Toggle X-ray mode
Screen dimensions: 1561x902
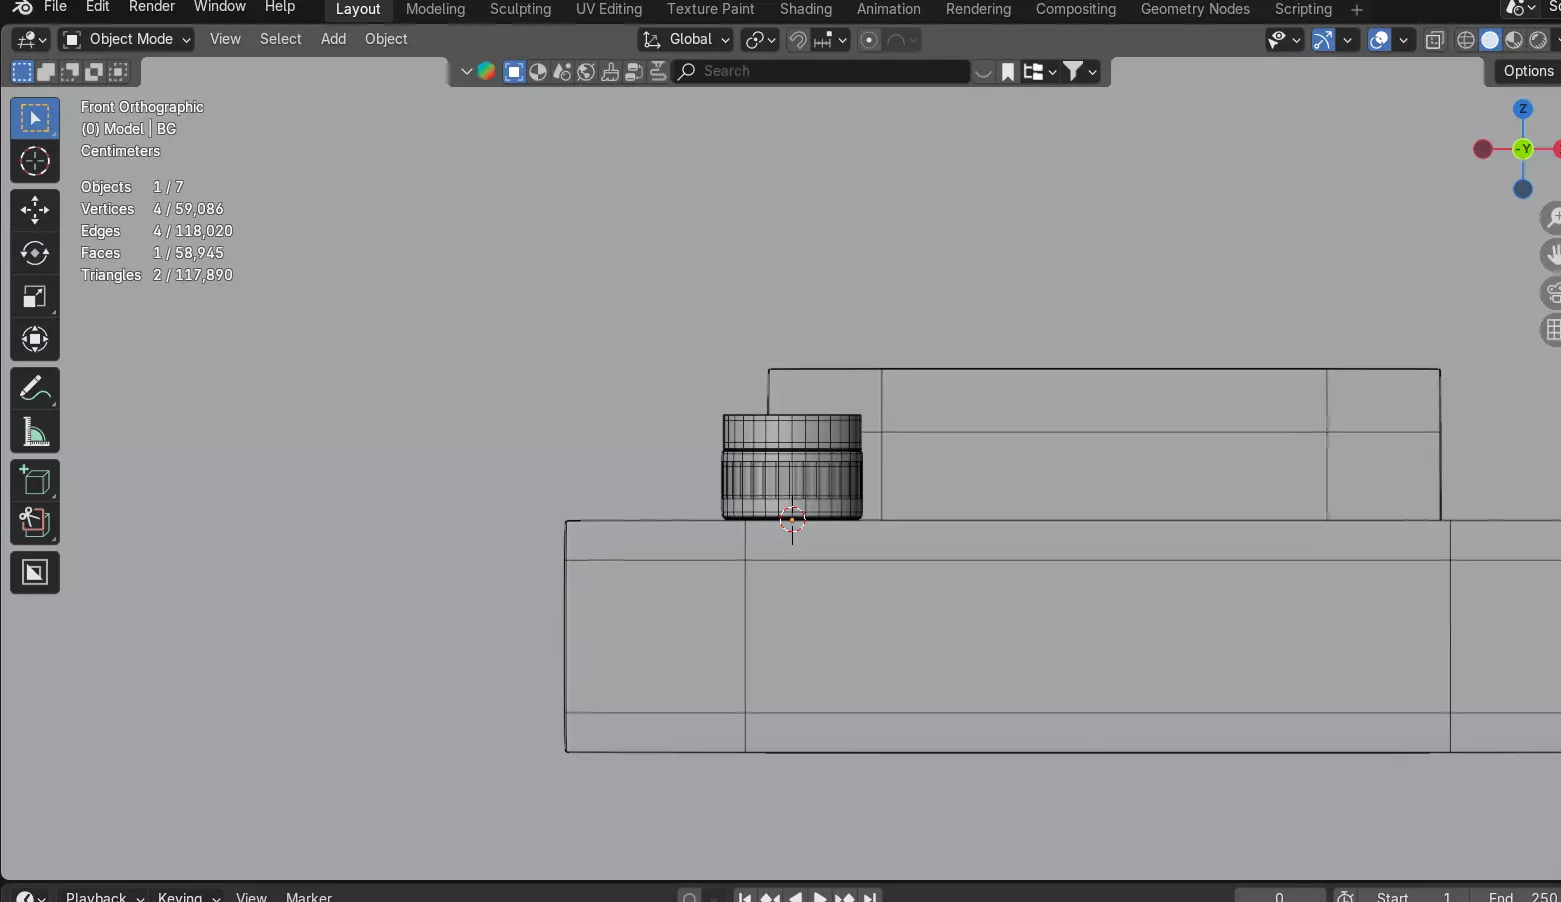(1434, 40)
